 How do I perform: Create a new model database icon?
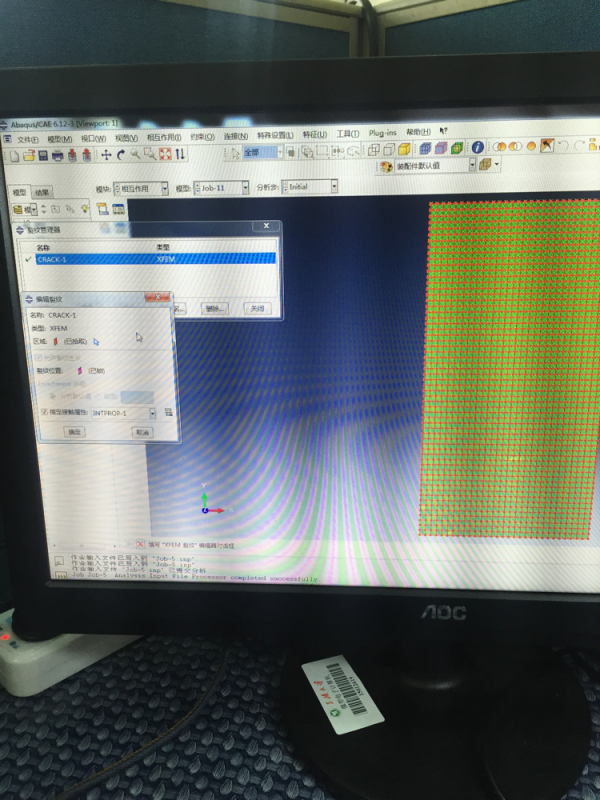tap(15, 156)
